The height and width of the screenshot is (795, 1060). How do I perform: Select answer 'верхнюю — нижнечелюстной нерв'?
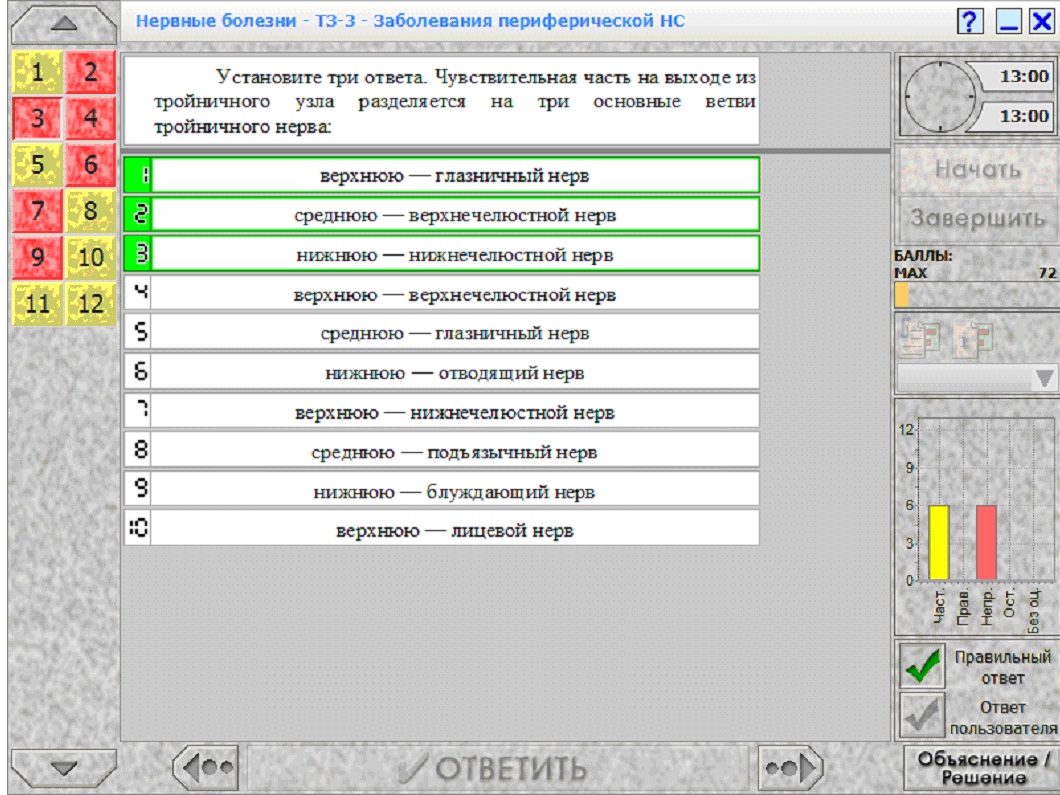point(441,412)
